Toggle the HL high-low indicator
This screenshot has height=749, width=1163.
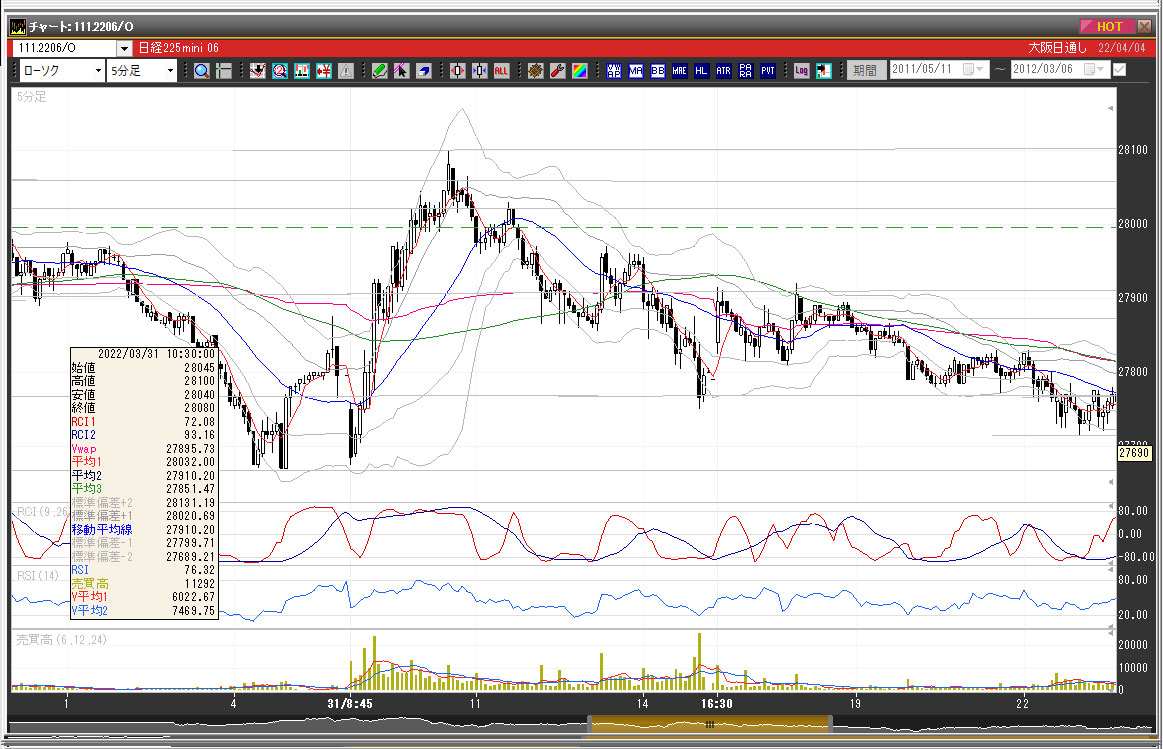(702, 70)
